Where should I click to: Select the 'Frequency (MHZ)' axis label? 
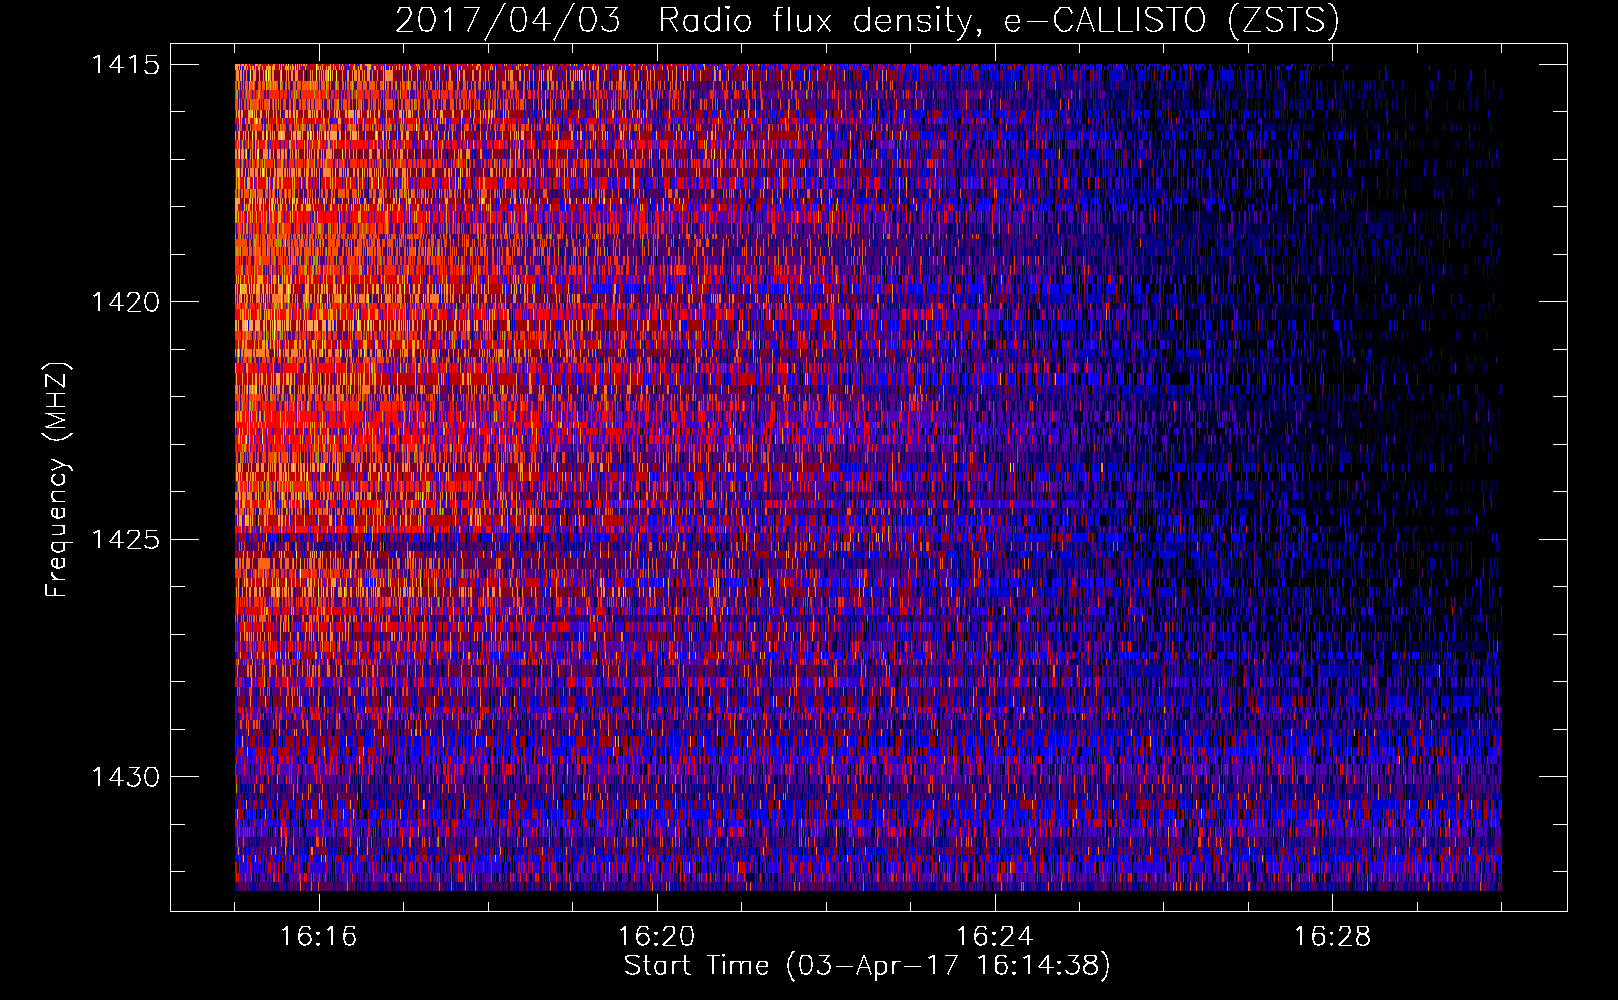57,479
